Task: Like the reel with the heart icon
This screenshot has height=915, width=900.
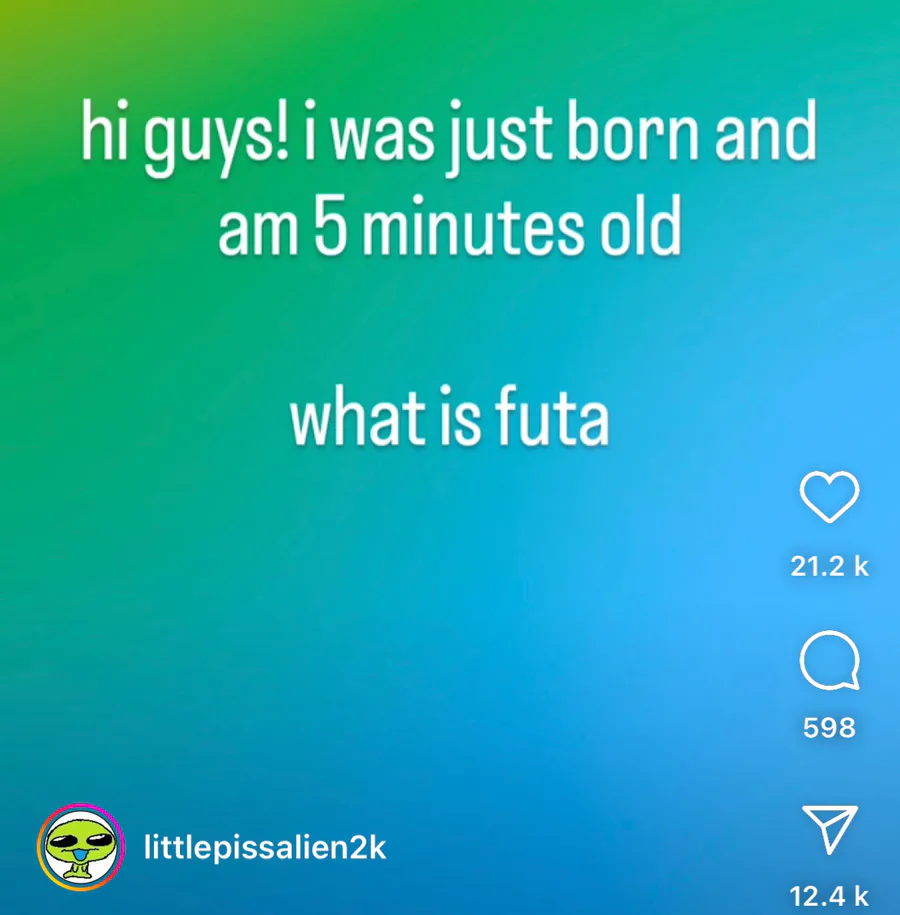Action: point(829,496)
